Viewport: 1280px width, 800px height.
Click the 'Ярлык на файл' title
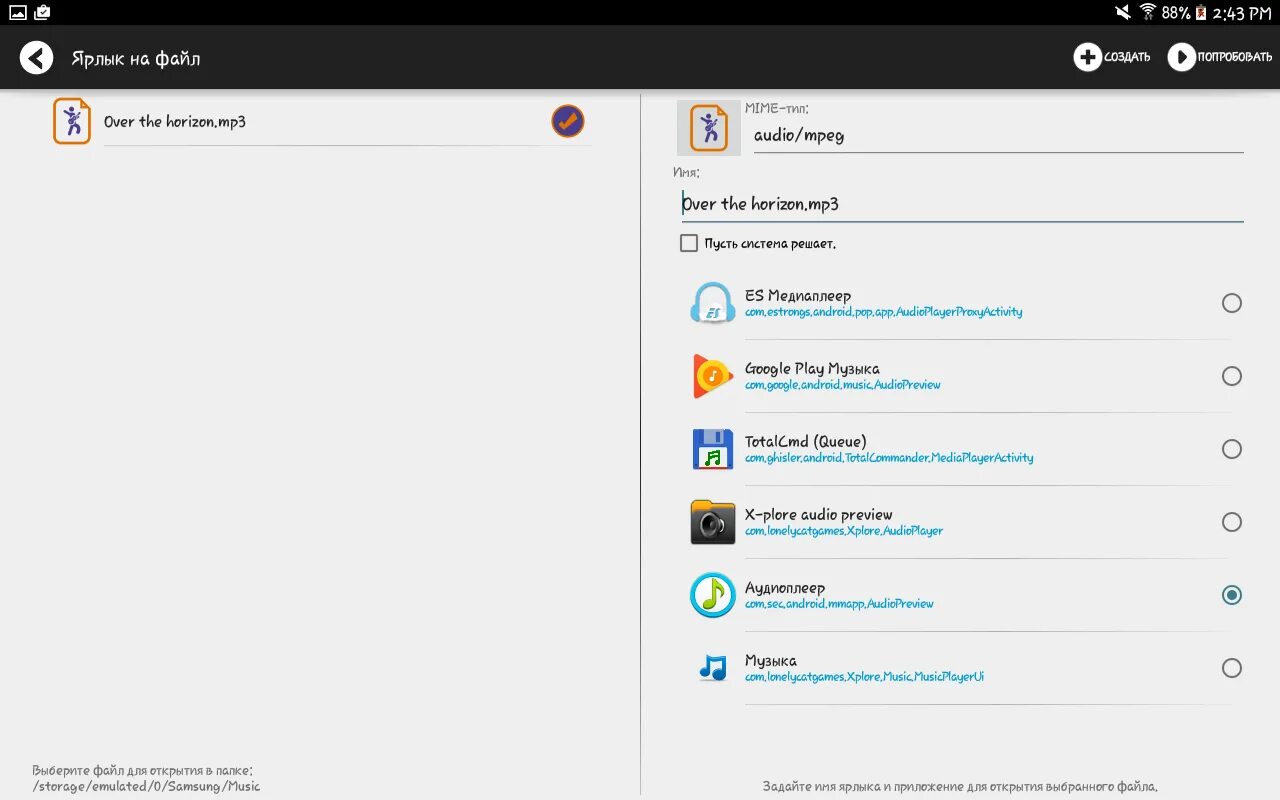pyautogui.click(x=136, y=59)
